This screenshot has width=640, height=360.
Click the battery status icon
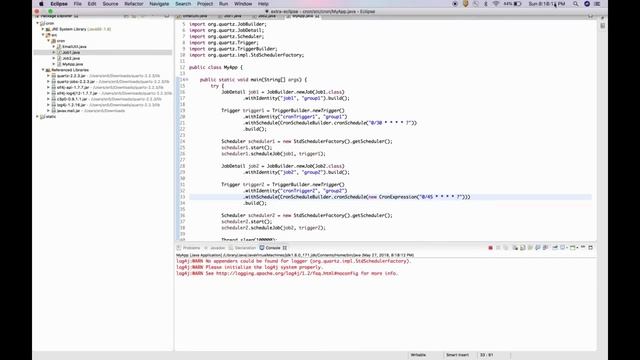[x=518, y=4]
